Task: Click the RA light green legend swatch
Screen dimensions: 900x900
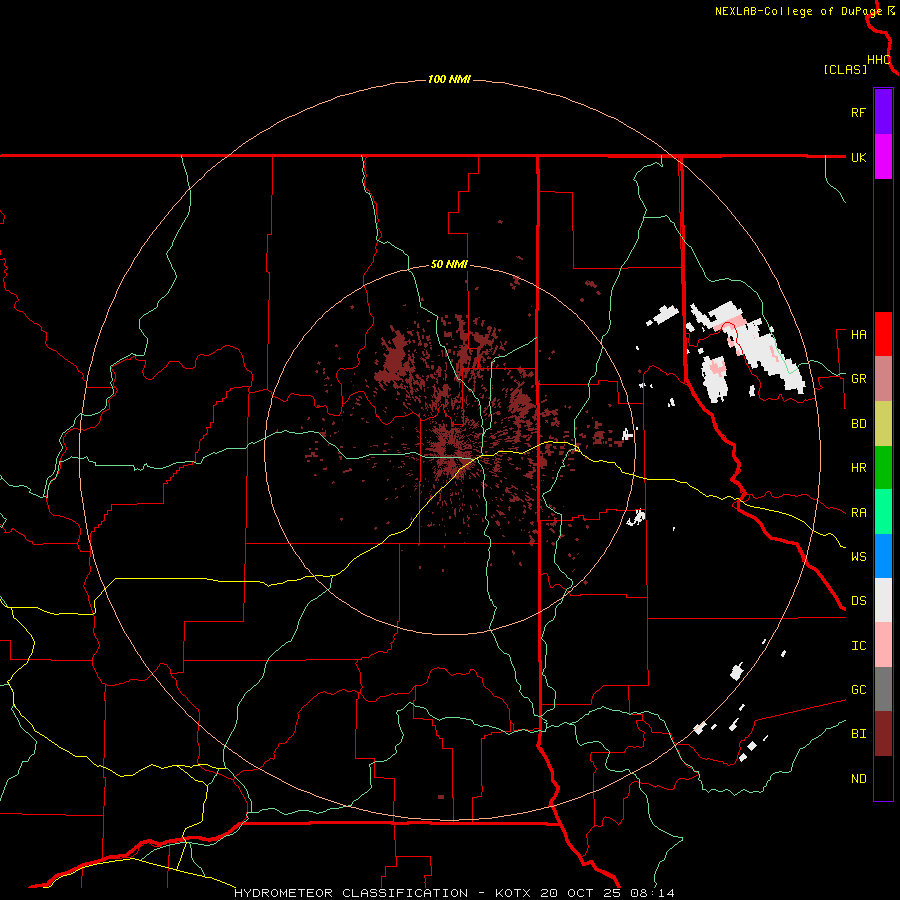Action: tap(883, 512)
